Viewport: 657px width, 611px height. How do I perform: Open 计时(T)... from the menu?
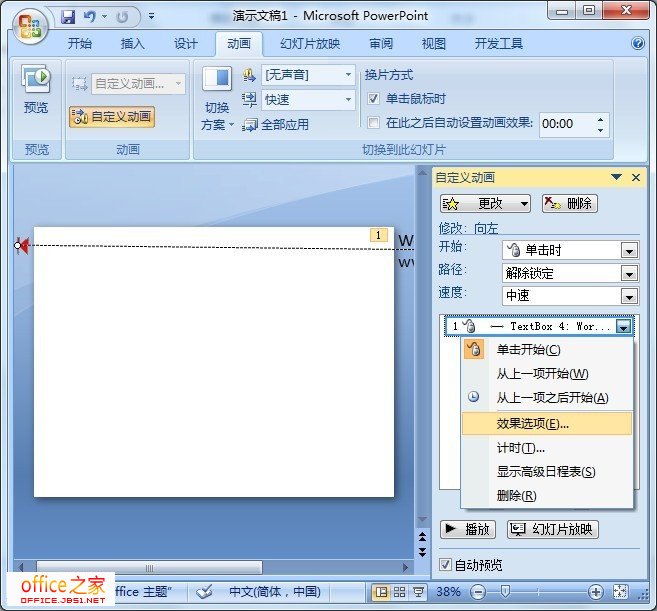[547, 448]
